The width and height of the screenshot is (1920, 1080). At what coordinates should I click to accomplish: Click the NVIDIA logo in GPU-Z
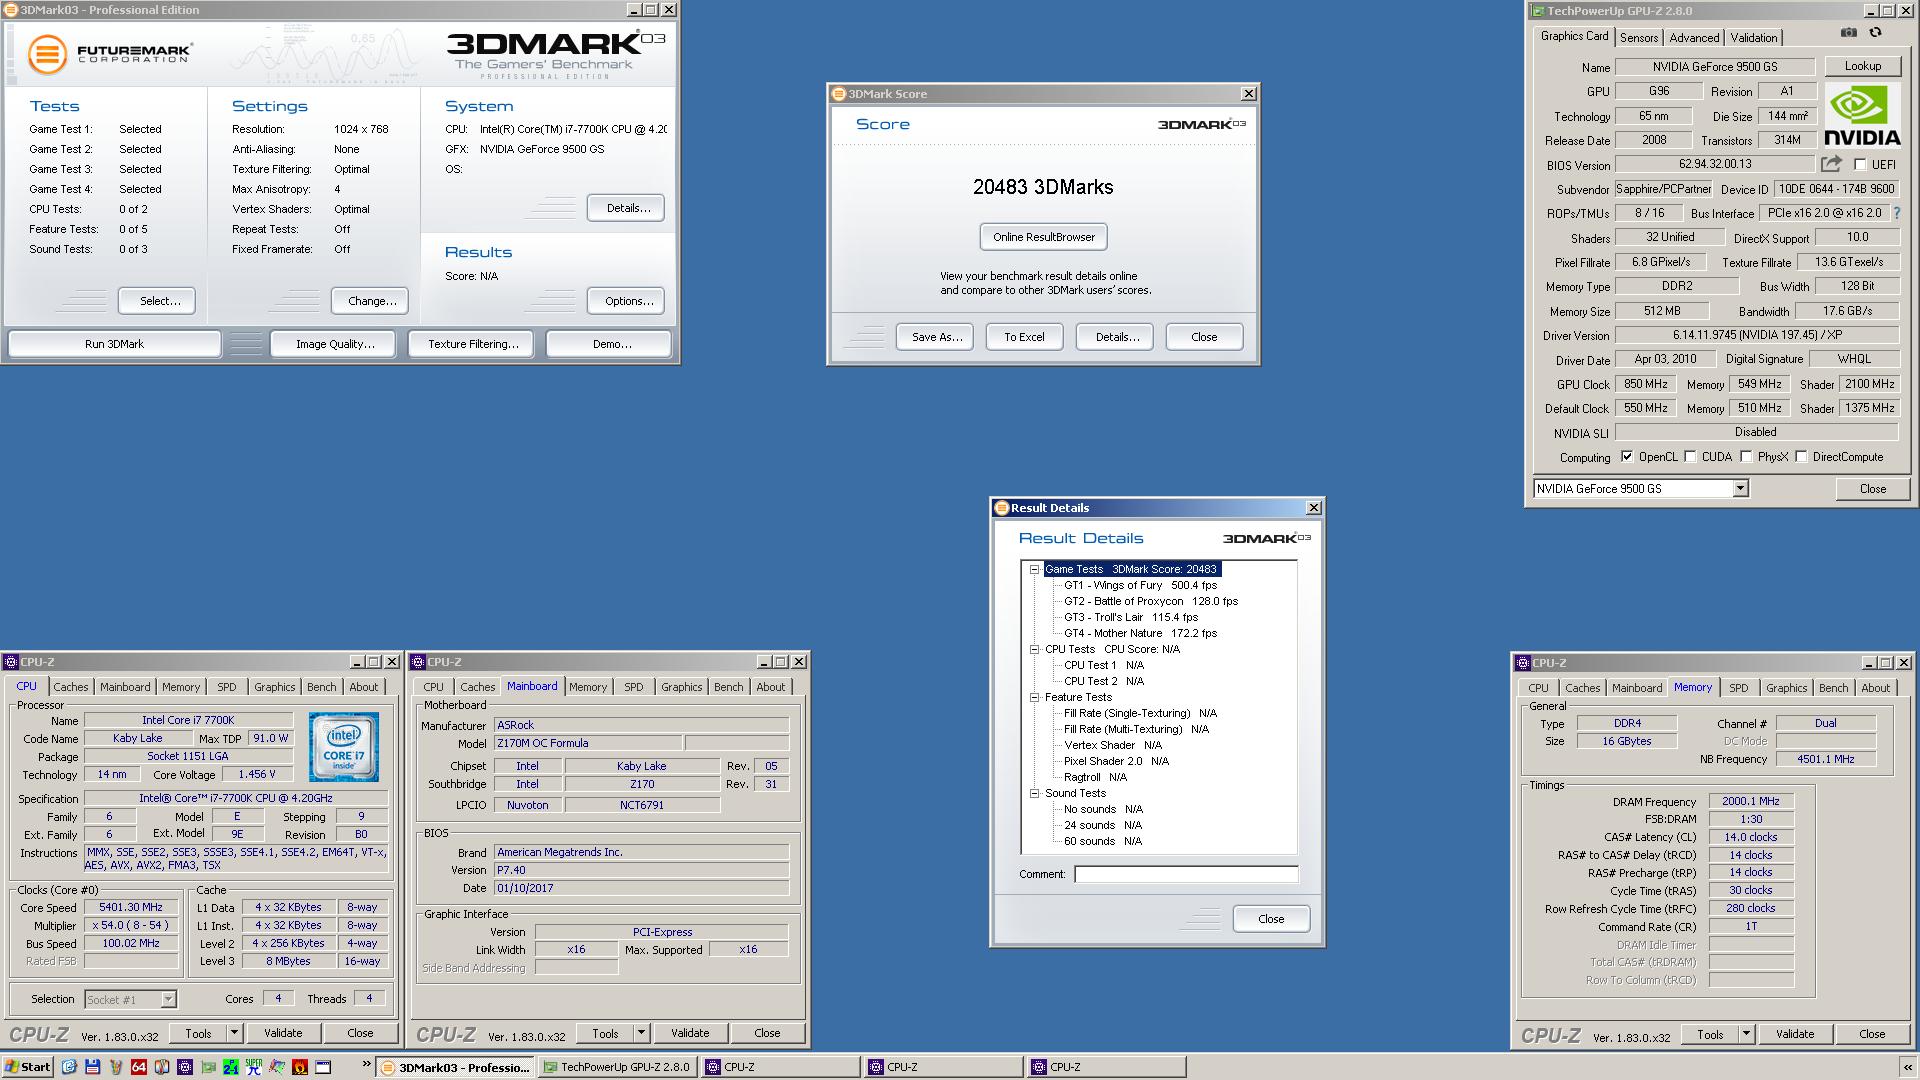tap(1862, 116)
